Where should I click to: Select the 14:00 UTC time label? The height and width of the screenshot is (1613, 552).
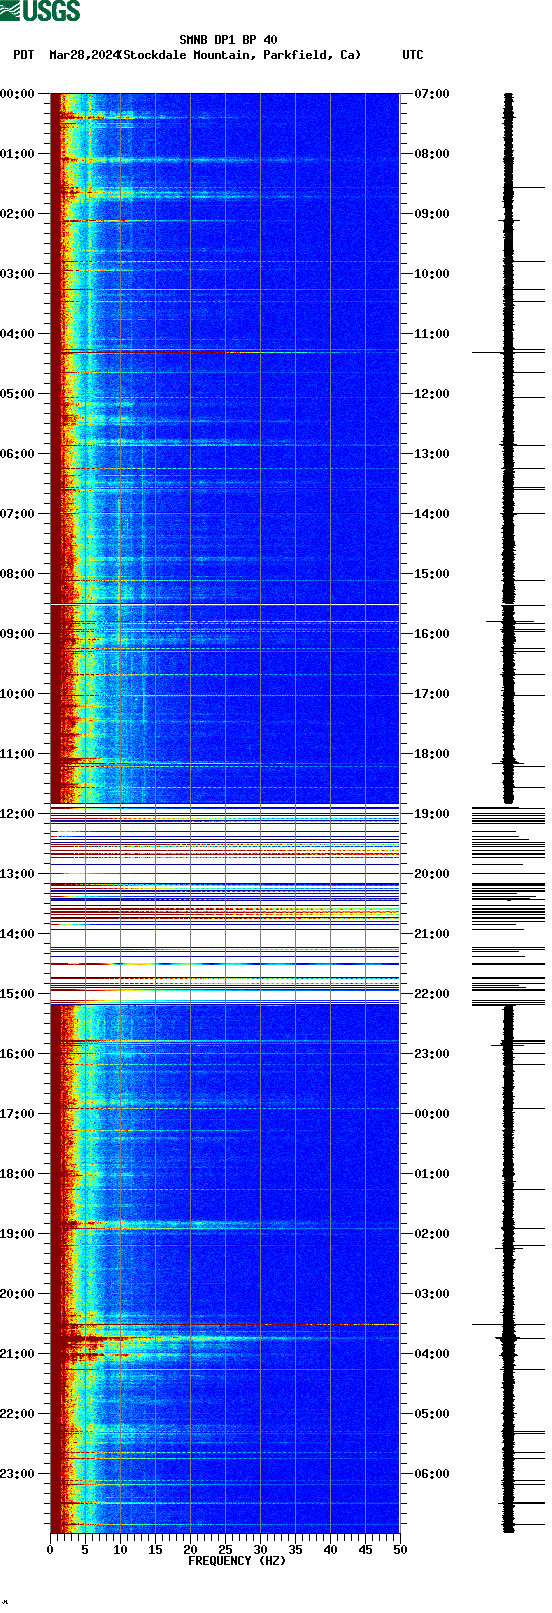[432, 514]
